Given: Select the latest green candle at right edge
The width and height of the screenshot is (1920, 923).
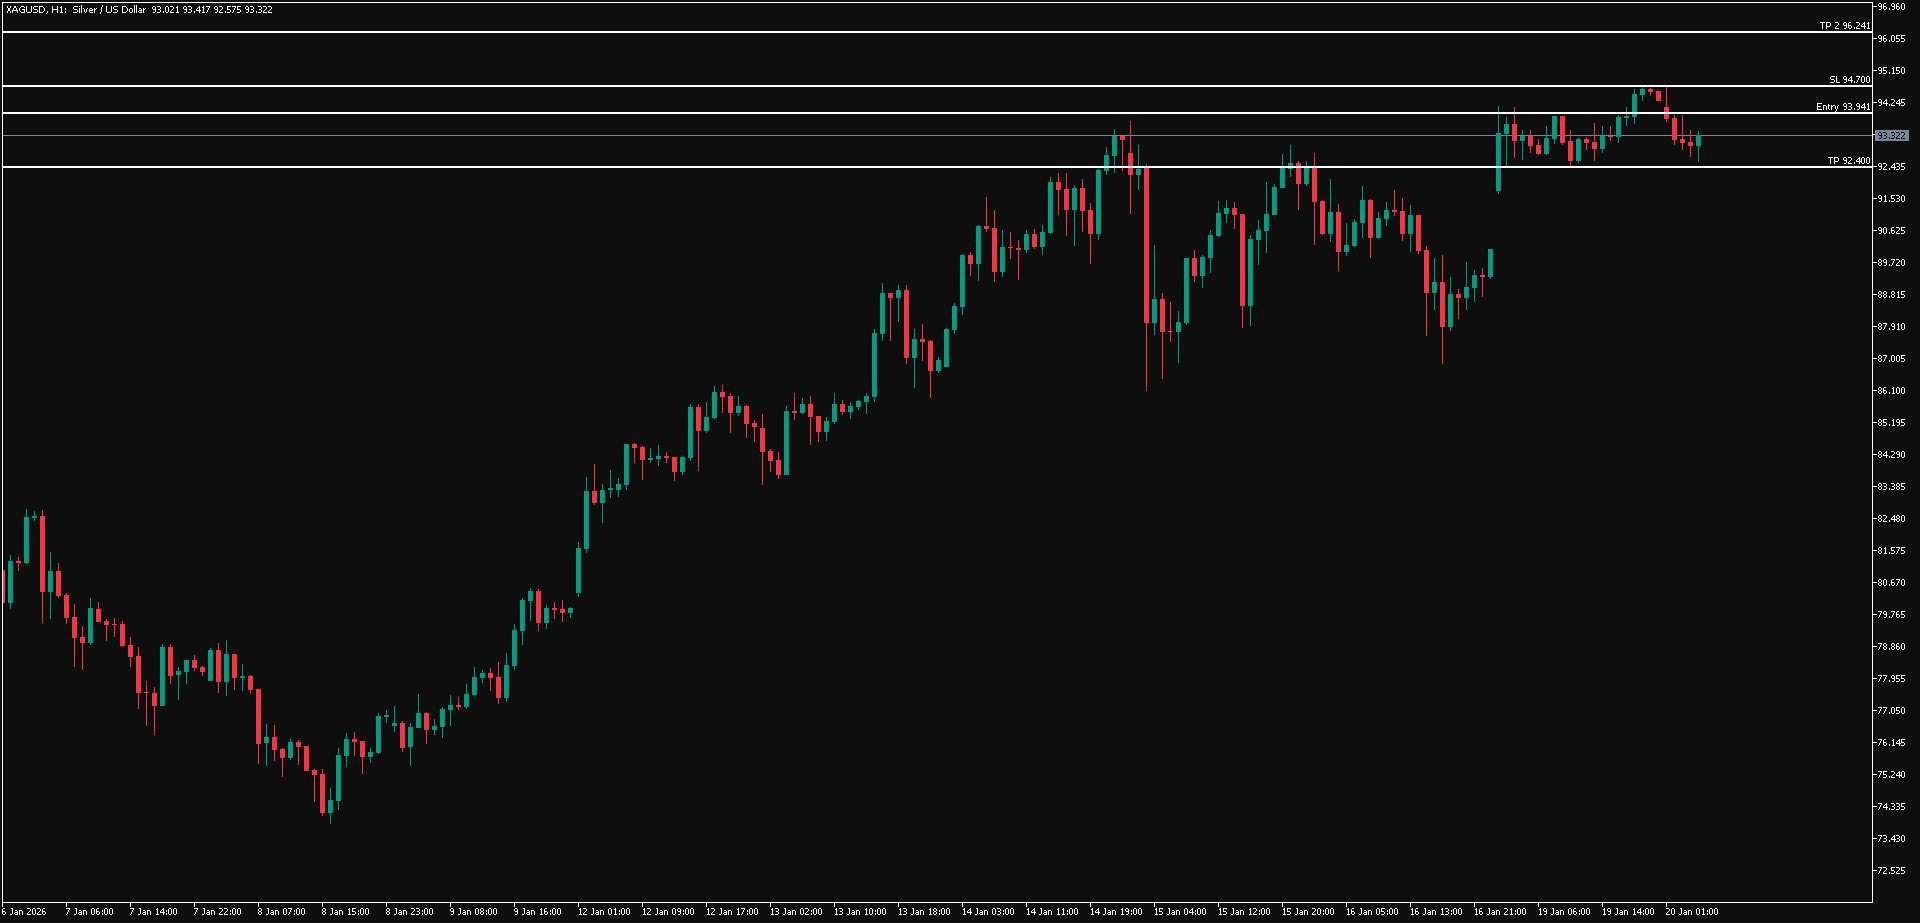Looking at the screenshot, I should [1698, 141].
